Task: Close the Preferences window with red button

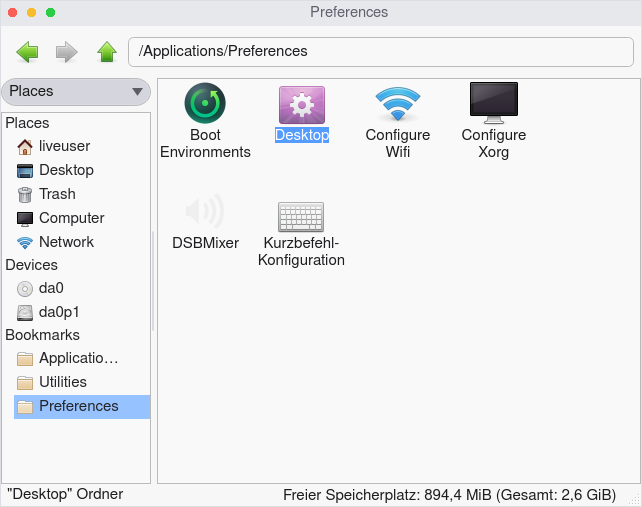Action: tap(13, 12)
